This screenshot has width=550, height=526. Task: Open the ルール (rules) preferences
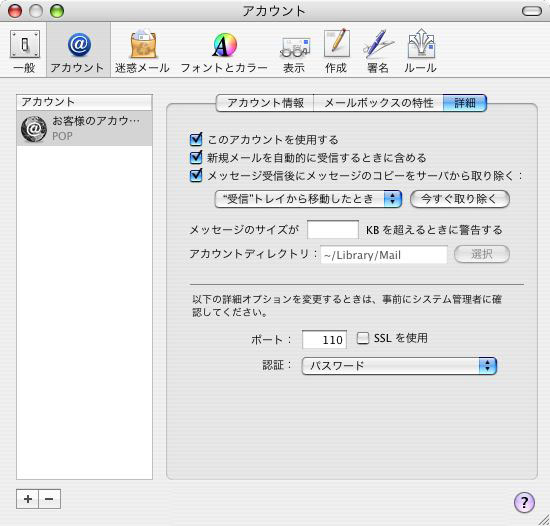(420, 51)
